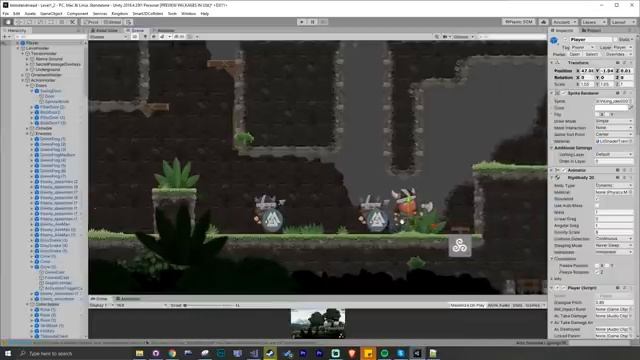Open the Windows Start menu
Image resolution: width=640 pixels, height=360 pixels.
click(x=8, y=353)
